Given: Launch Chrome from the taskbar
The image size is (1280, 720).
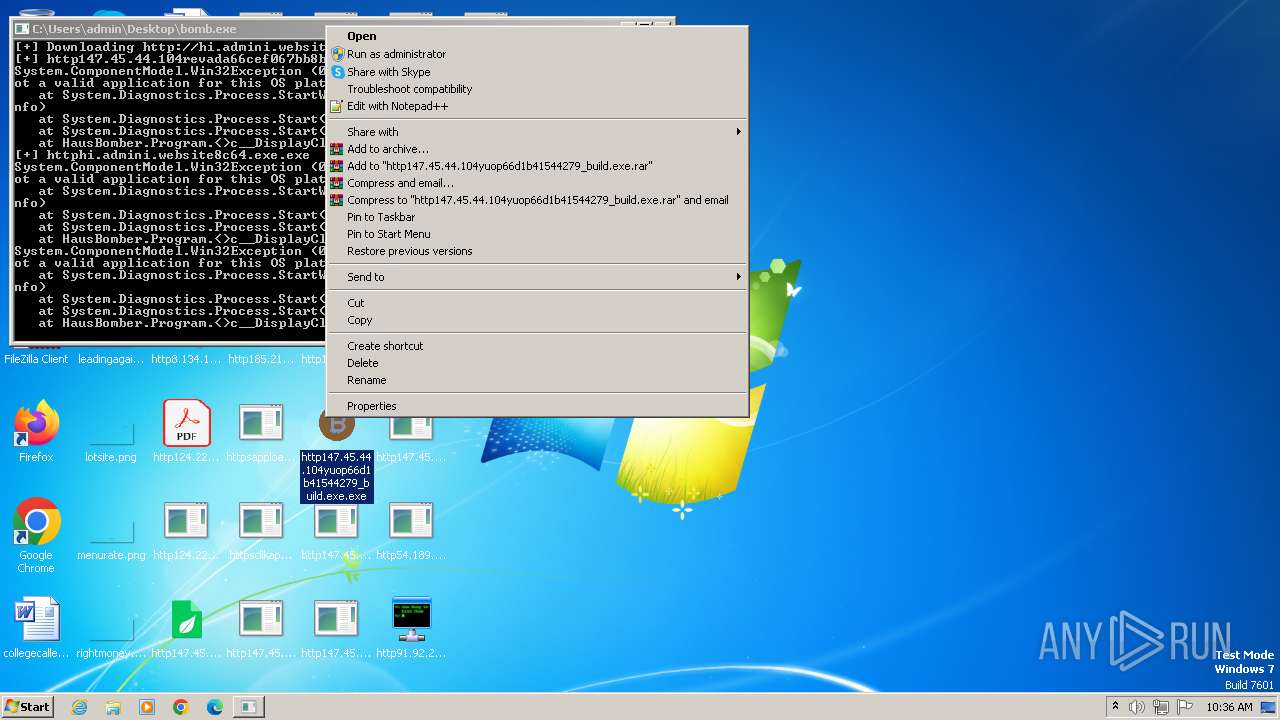Looking at the screenshot, I should tap(181, 707).
